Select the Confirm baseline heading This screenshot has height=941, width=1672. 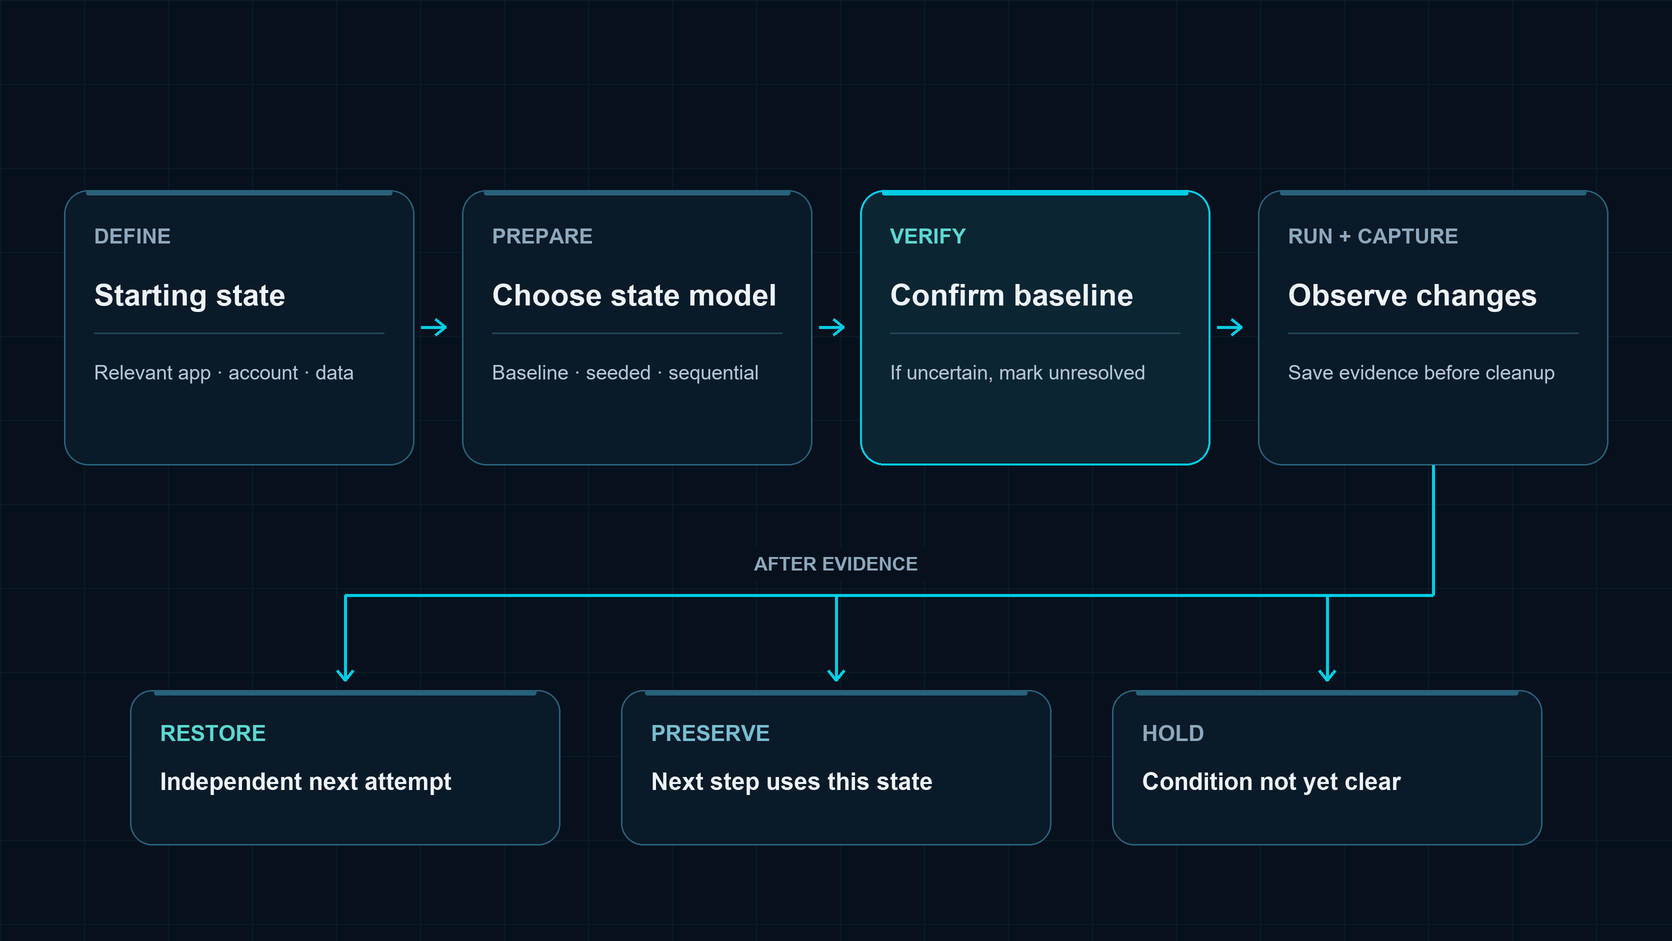pos(1011,295)
